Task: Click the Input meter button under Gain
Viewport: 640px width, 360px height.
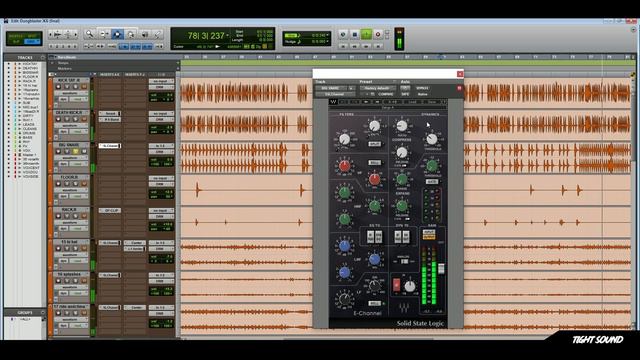Action: (x=429, y=232)
